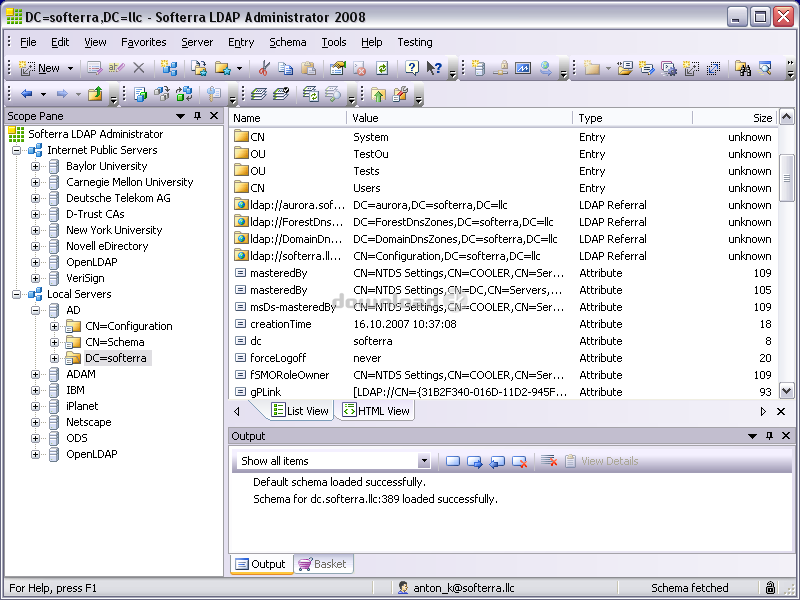
Task: Select the Carnegie Mellon University tree item
Action: 130,182
